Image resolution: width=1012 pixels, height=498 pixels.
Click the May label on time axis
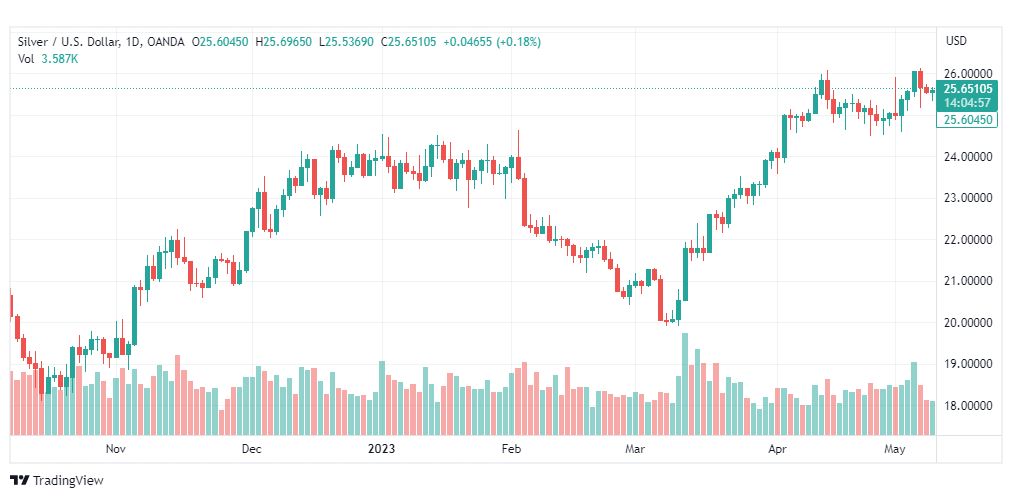(894, 448)
